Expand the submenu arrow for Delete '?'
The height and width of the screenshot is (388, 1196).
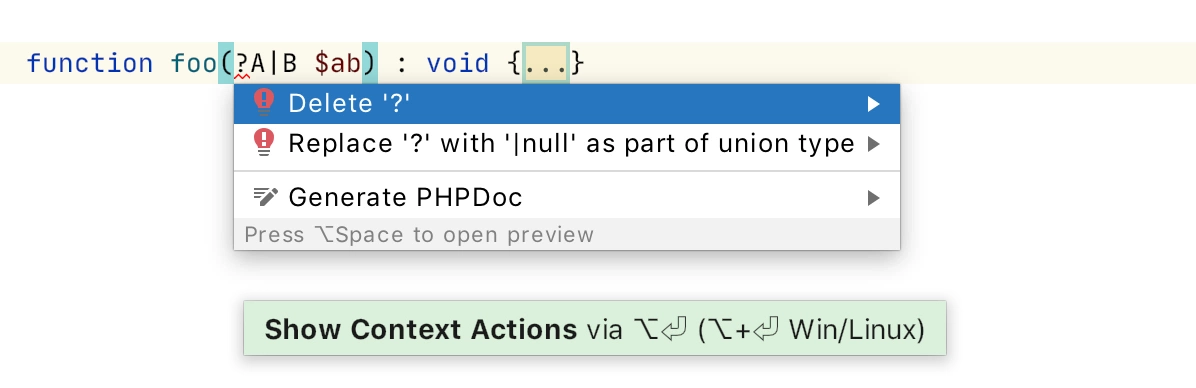tap(874, 104)
